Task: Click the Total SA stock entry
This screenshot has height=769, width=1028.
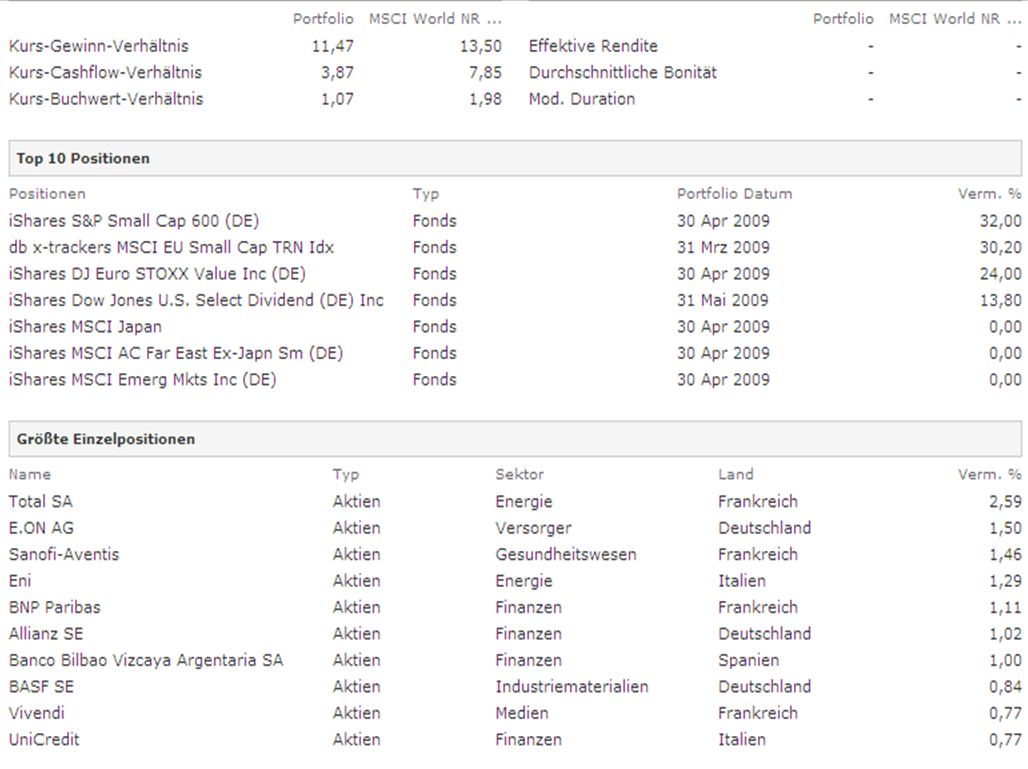Action: (x=39, y=502)
